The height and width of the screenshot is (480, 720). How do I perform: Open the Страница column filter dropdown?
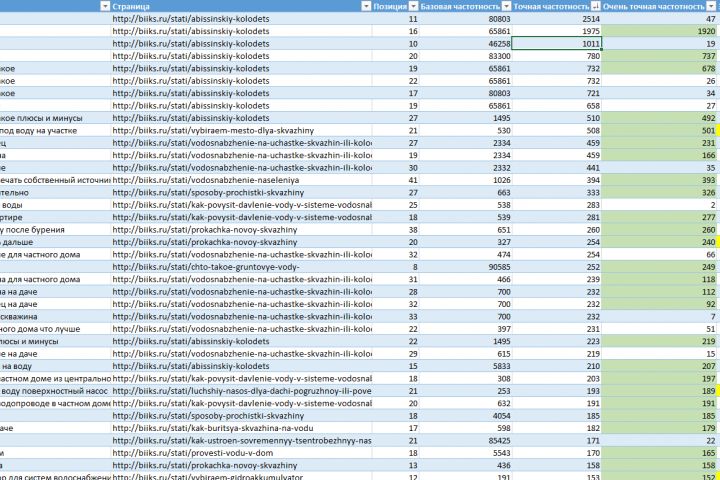[x=366, y=6]
